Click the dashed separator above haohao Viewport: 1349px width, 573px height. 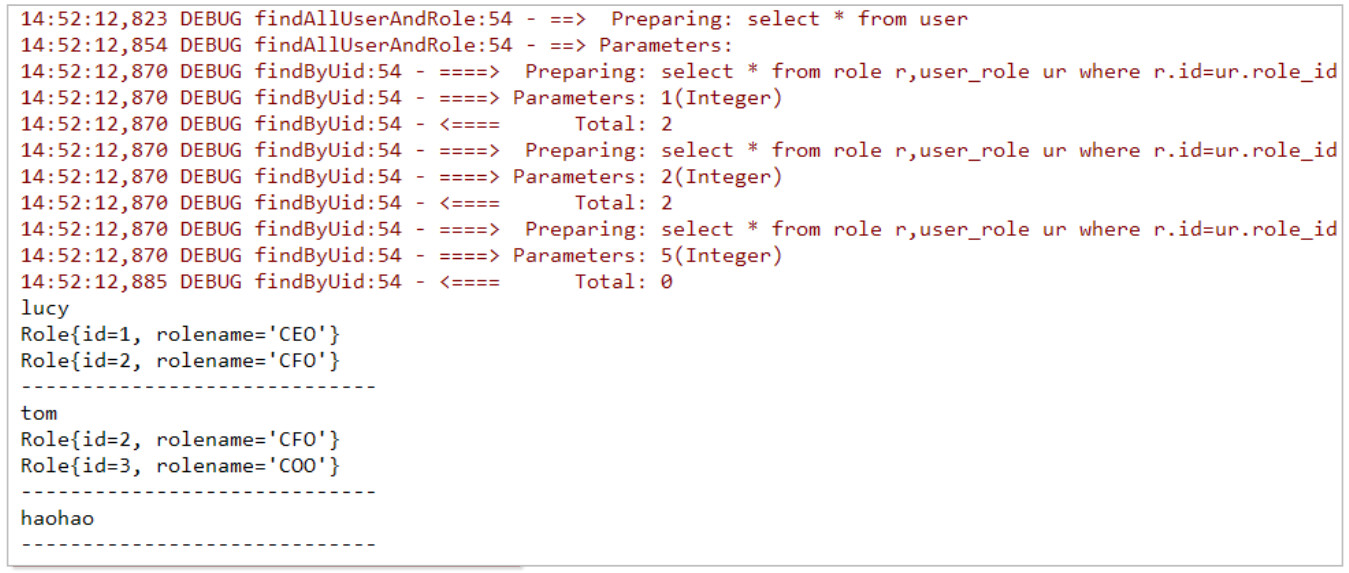tap(198, 492)
